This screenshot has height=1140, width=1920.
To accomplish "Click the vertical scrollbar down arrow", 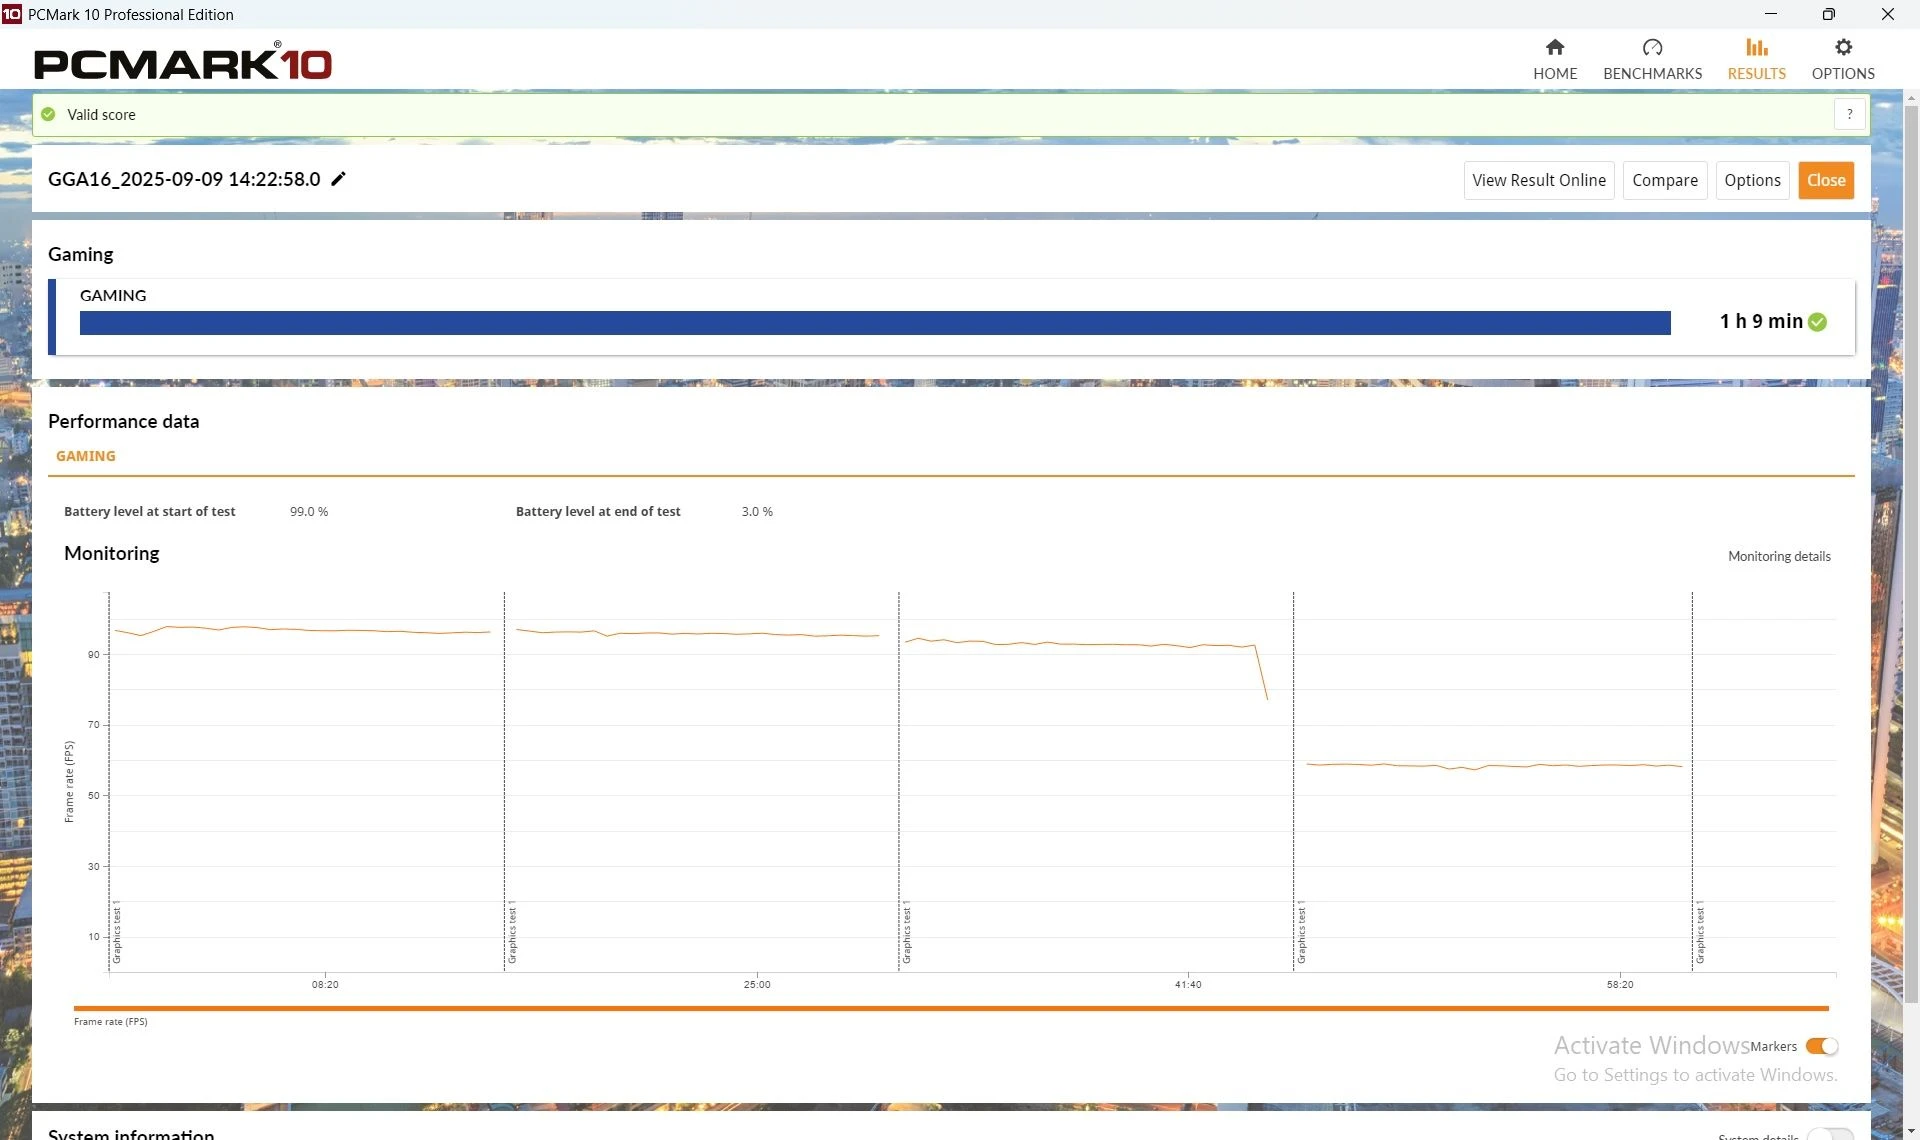I will coord(1911,1131).
